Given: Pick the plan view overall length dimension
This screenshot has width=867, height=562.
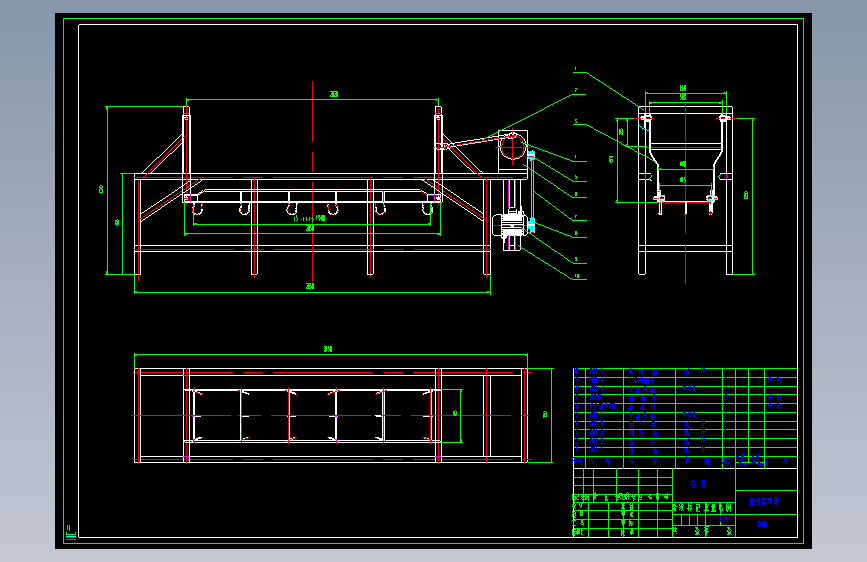Looking at the screenshot, I should (330, 351).
